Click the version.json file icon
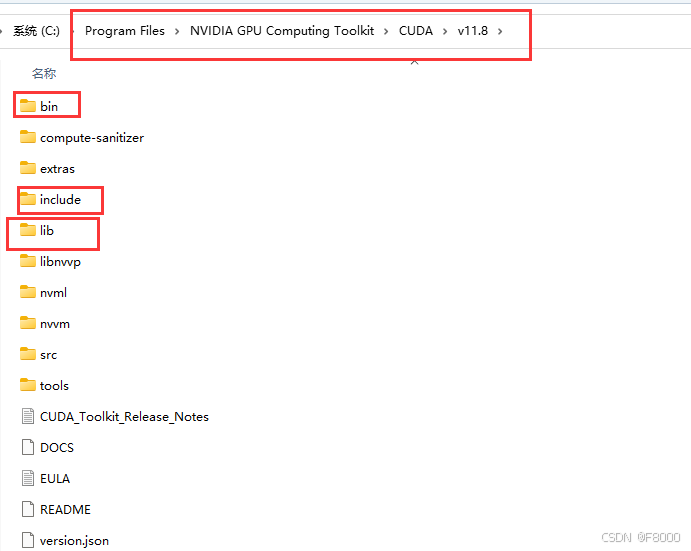 28,540
